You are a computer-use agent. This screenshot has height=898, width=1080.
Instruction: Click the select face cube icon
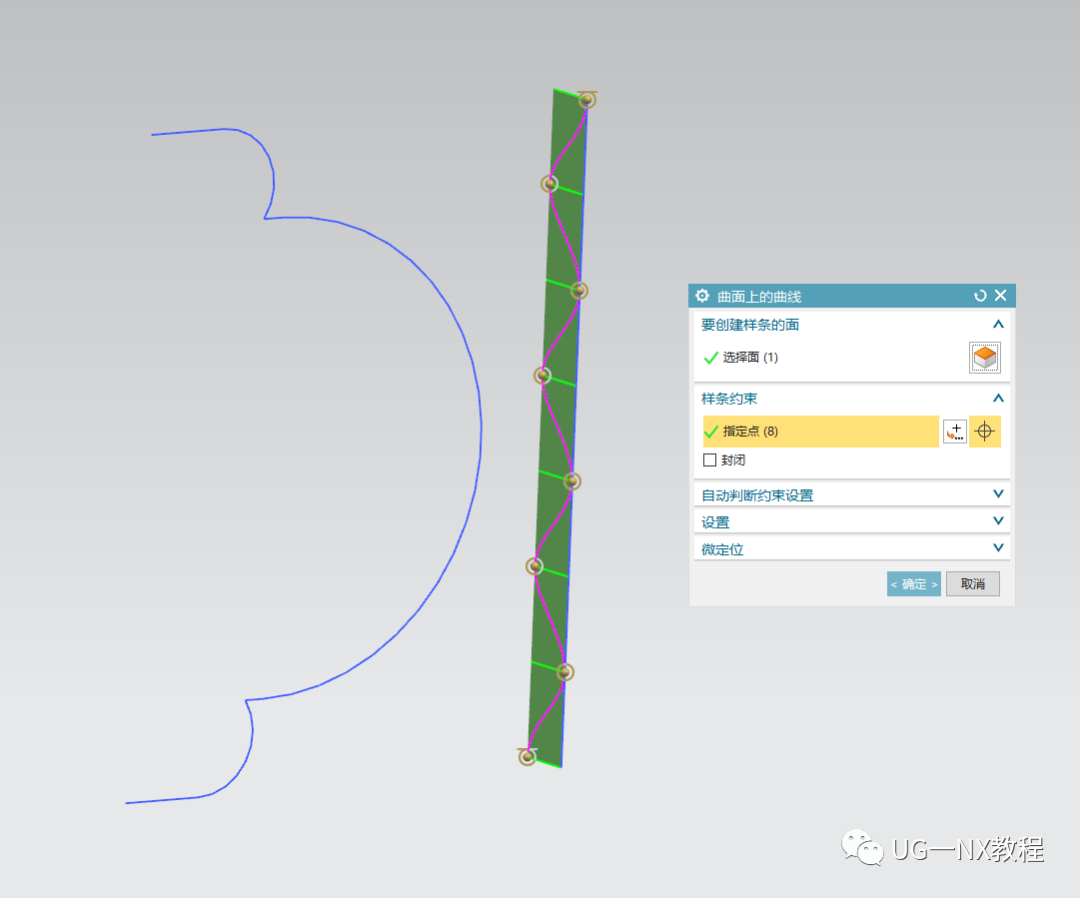point(984,357)
